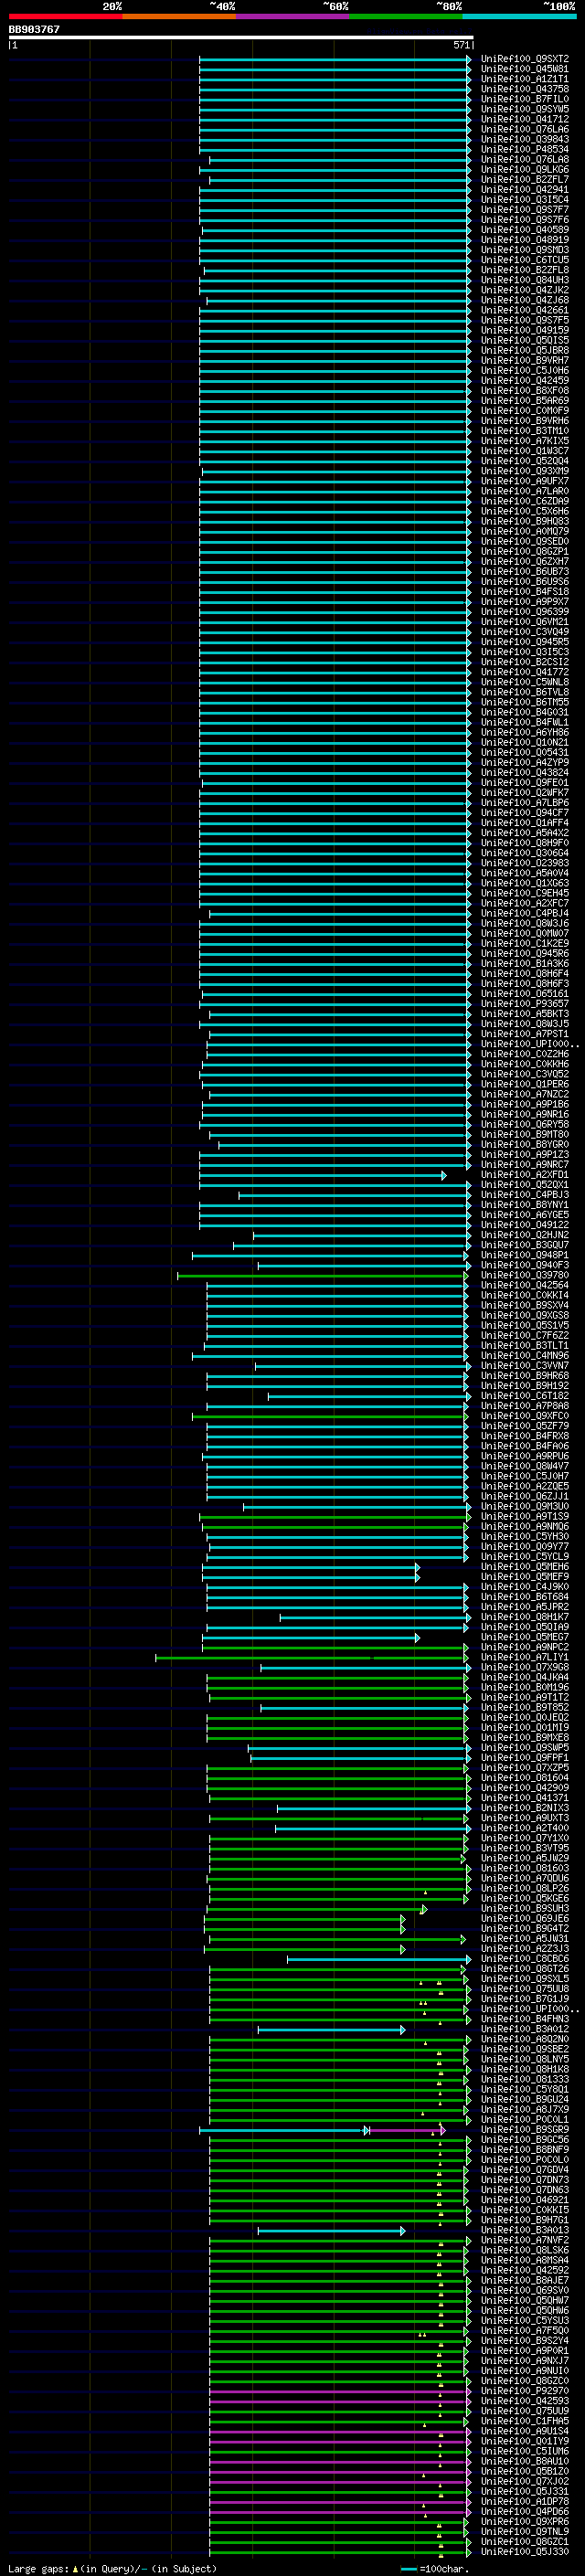Select hit label UniRef100_Q9LKG6
Viewport: 585px width, 2576px height.
pos(525,170)
